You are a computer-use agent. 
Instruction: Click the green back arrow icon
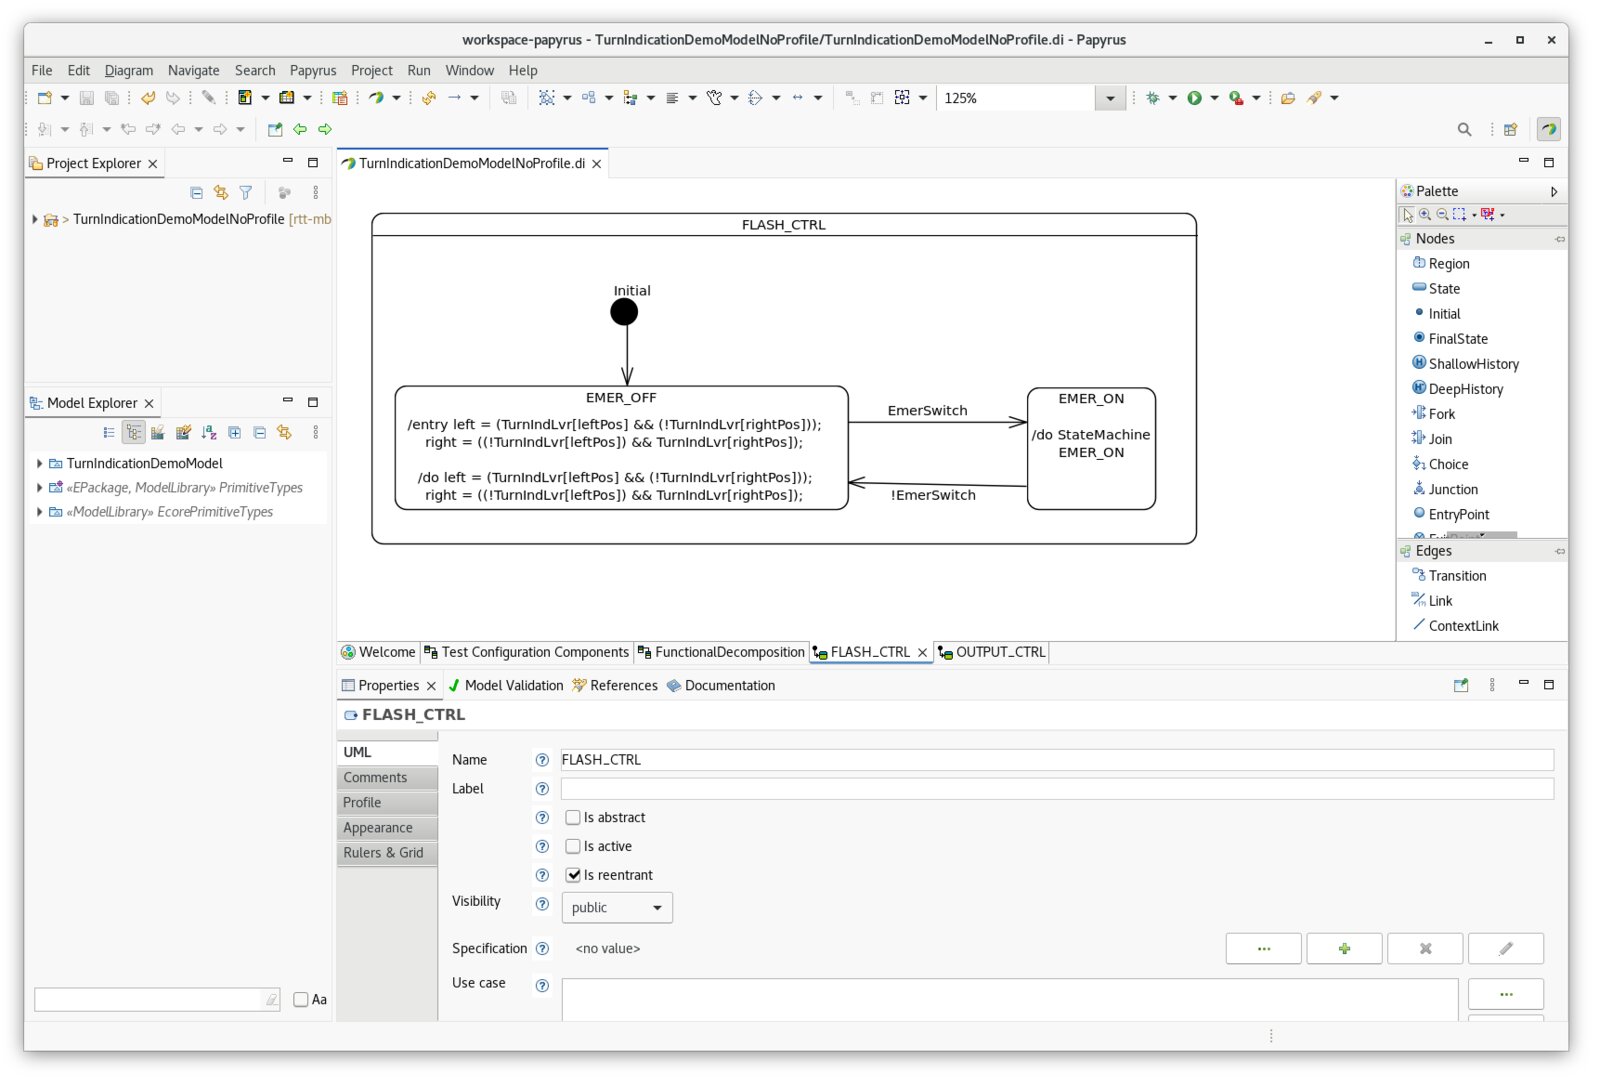[300, 129]
